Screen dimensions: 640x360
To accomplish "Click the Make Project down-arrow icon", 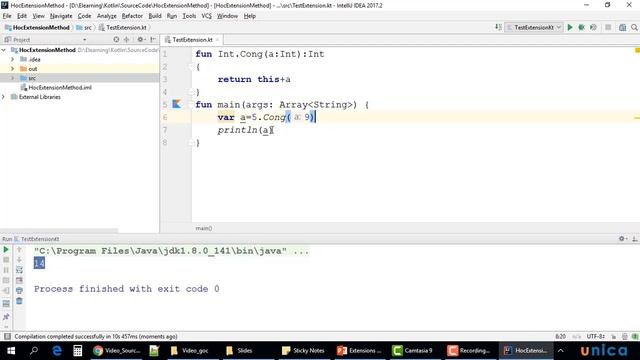I will [x=498, y=27].
